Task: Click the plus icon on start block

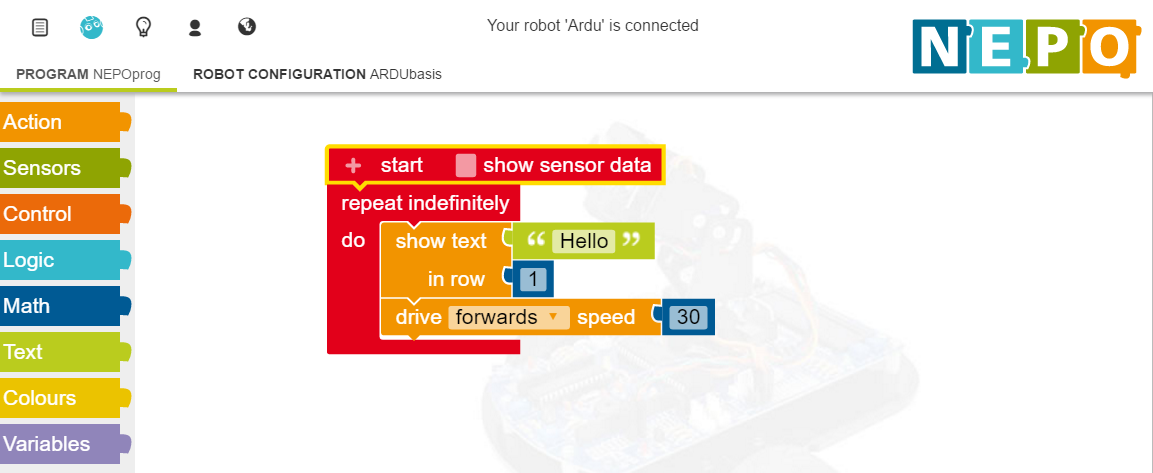Action: (x=353, y=166)
